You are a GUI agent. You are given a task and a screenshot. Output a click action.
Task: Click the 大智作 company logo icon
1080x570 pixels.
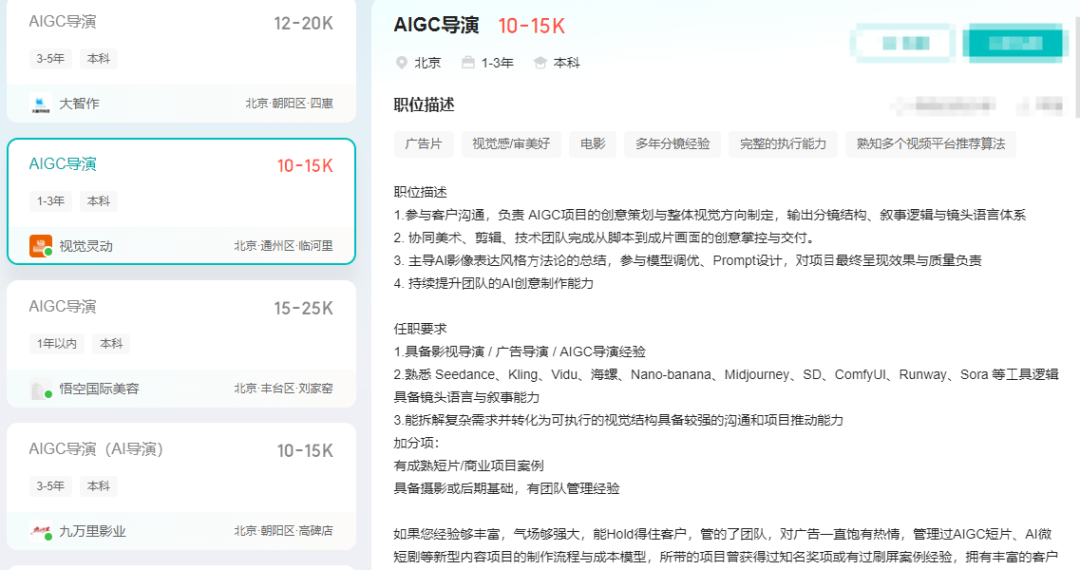coord(41,103)
